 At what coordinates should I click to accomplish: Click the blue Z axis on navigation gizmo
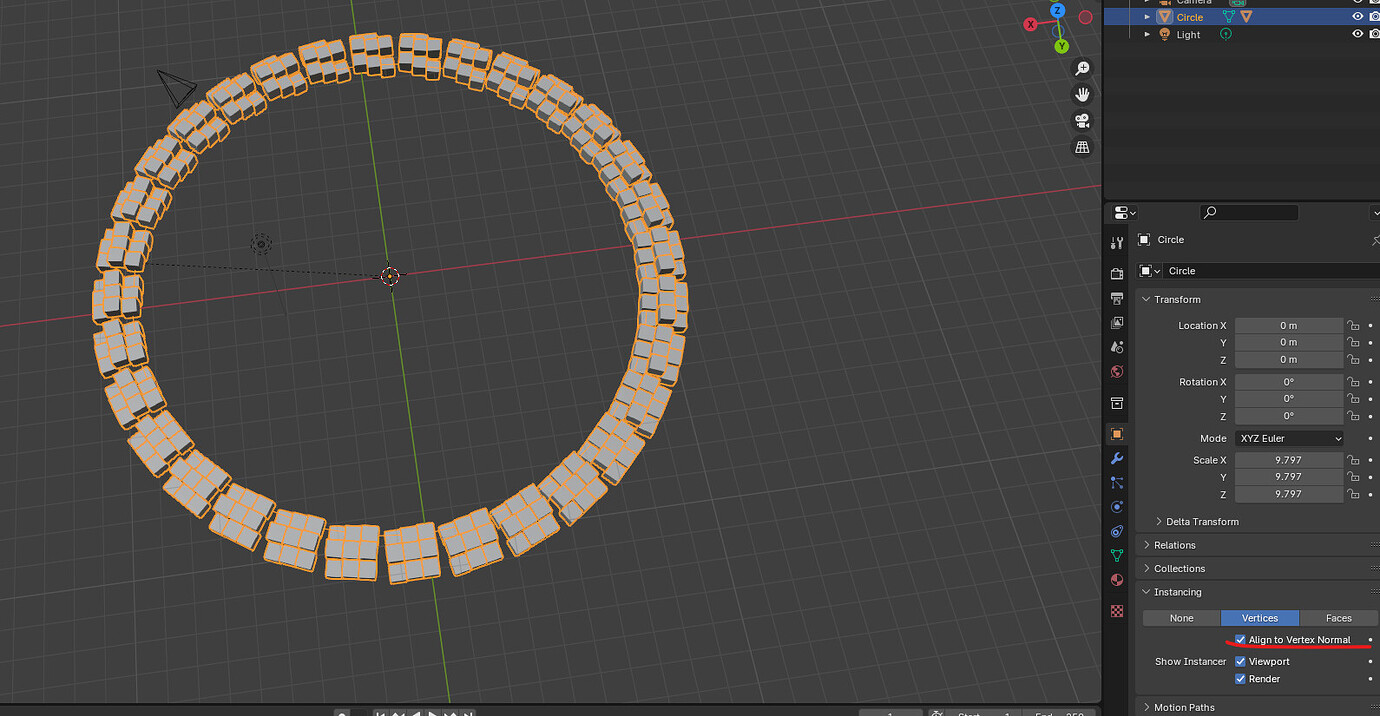pos(1057,11)
